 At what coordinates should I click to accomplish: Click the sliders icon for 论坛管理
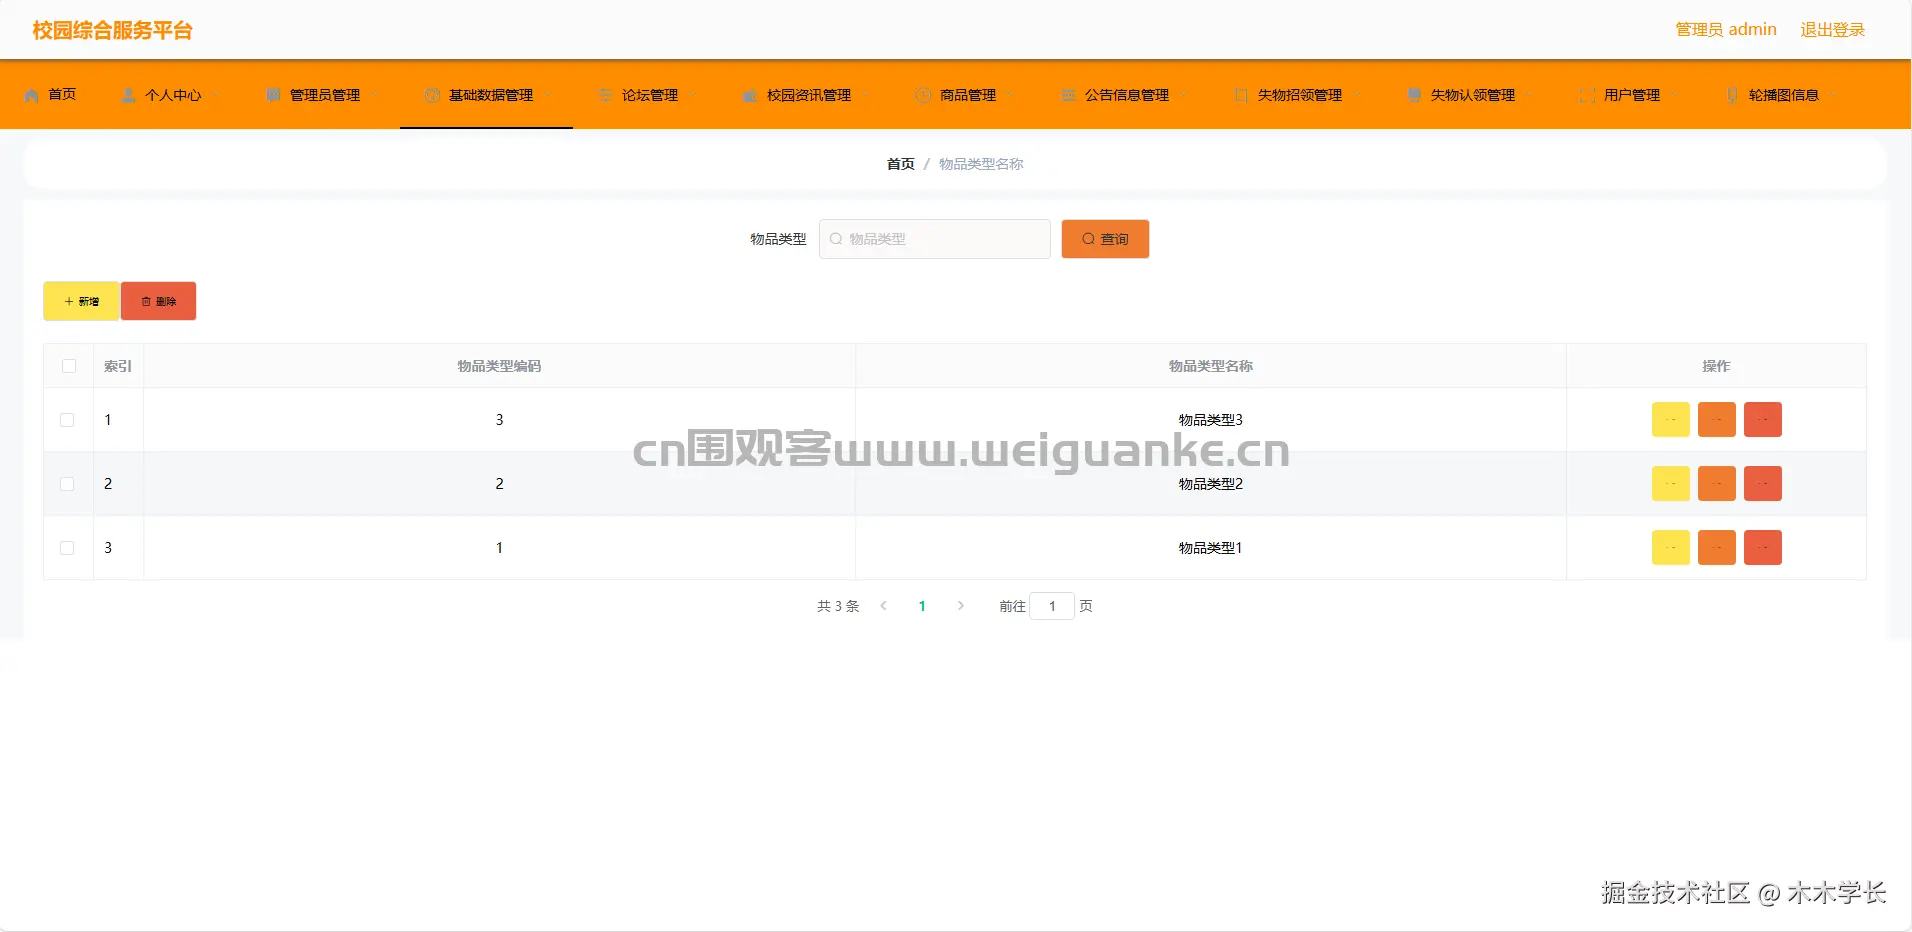pos(605,95)
